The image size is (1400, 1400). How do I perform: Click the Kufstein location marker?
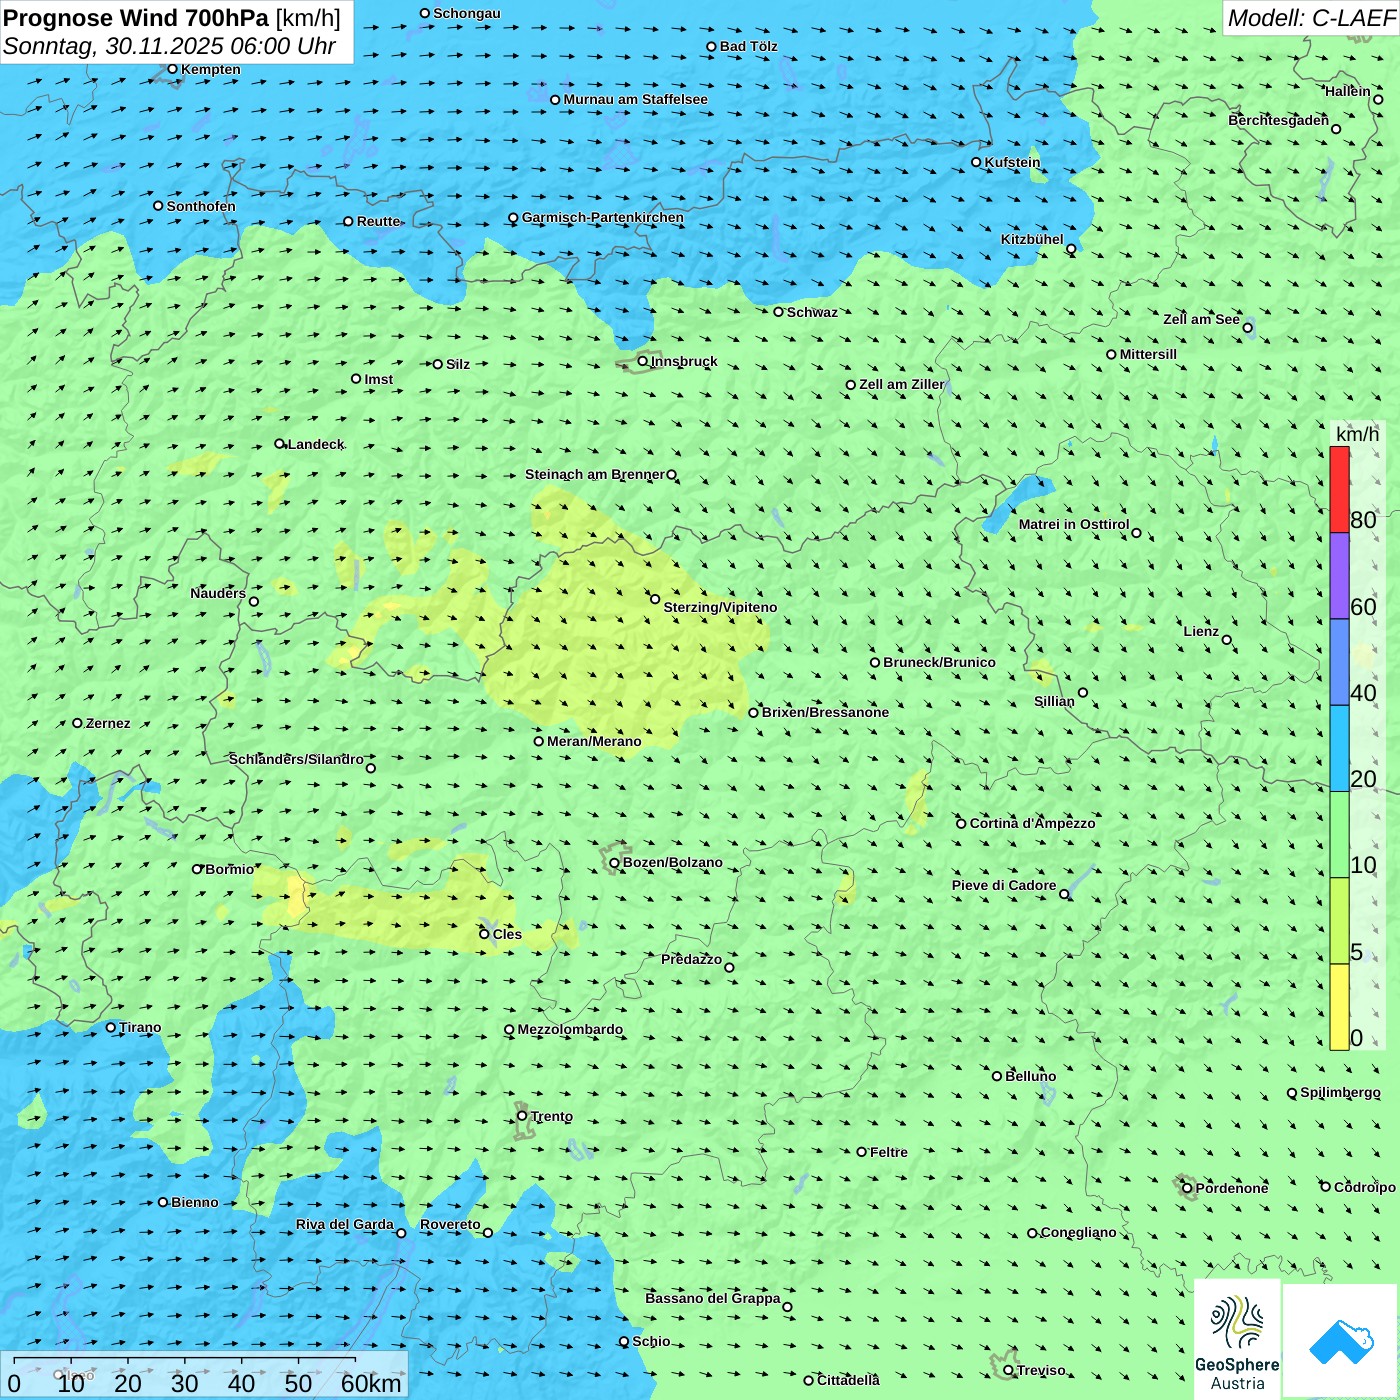[x=976, y=162]
